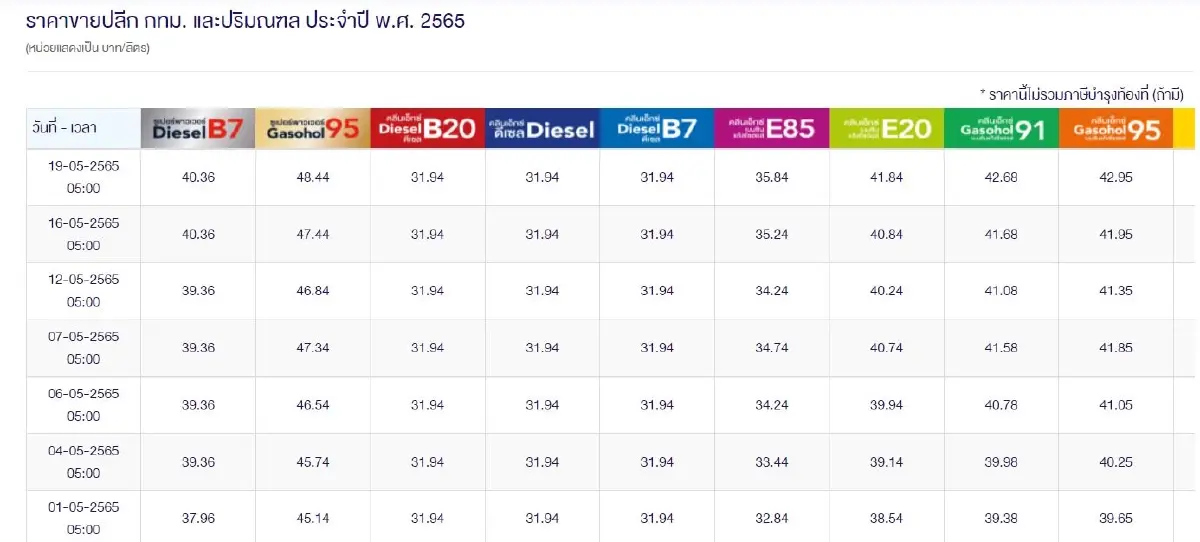This screenshot has width=1200, height=542.
Task: Click Diesel B20 price 31.94 in 19-05-2565 row
Action: [x=428, y=177]
